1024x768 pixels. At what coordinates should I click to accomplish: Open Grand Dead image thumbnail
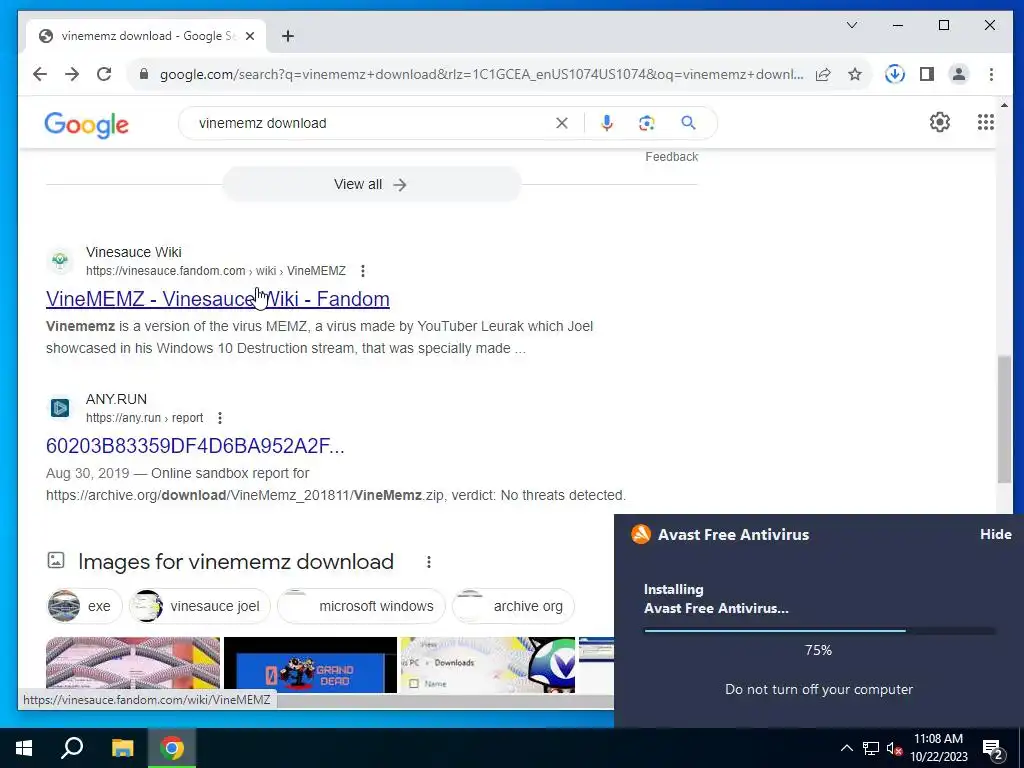(x=310, y=665)
